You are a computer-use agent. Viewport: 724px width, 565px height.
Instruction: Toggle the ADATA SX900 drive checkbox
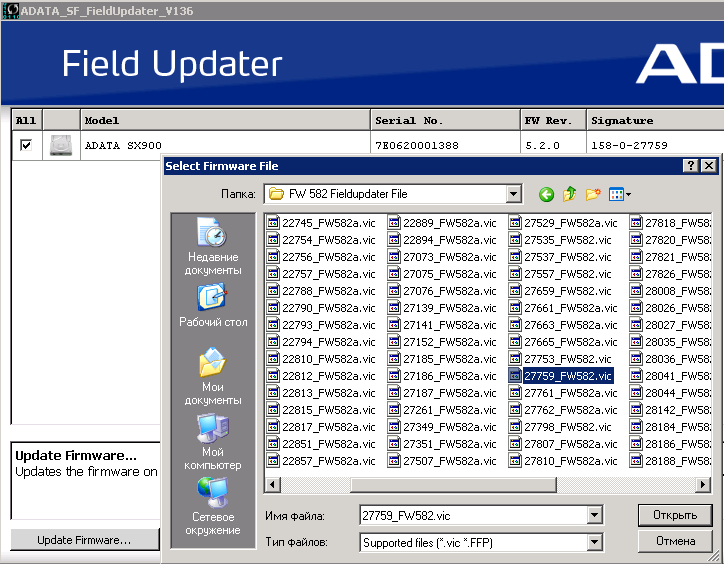[26, 145]
